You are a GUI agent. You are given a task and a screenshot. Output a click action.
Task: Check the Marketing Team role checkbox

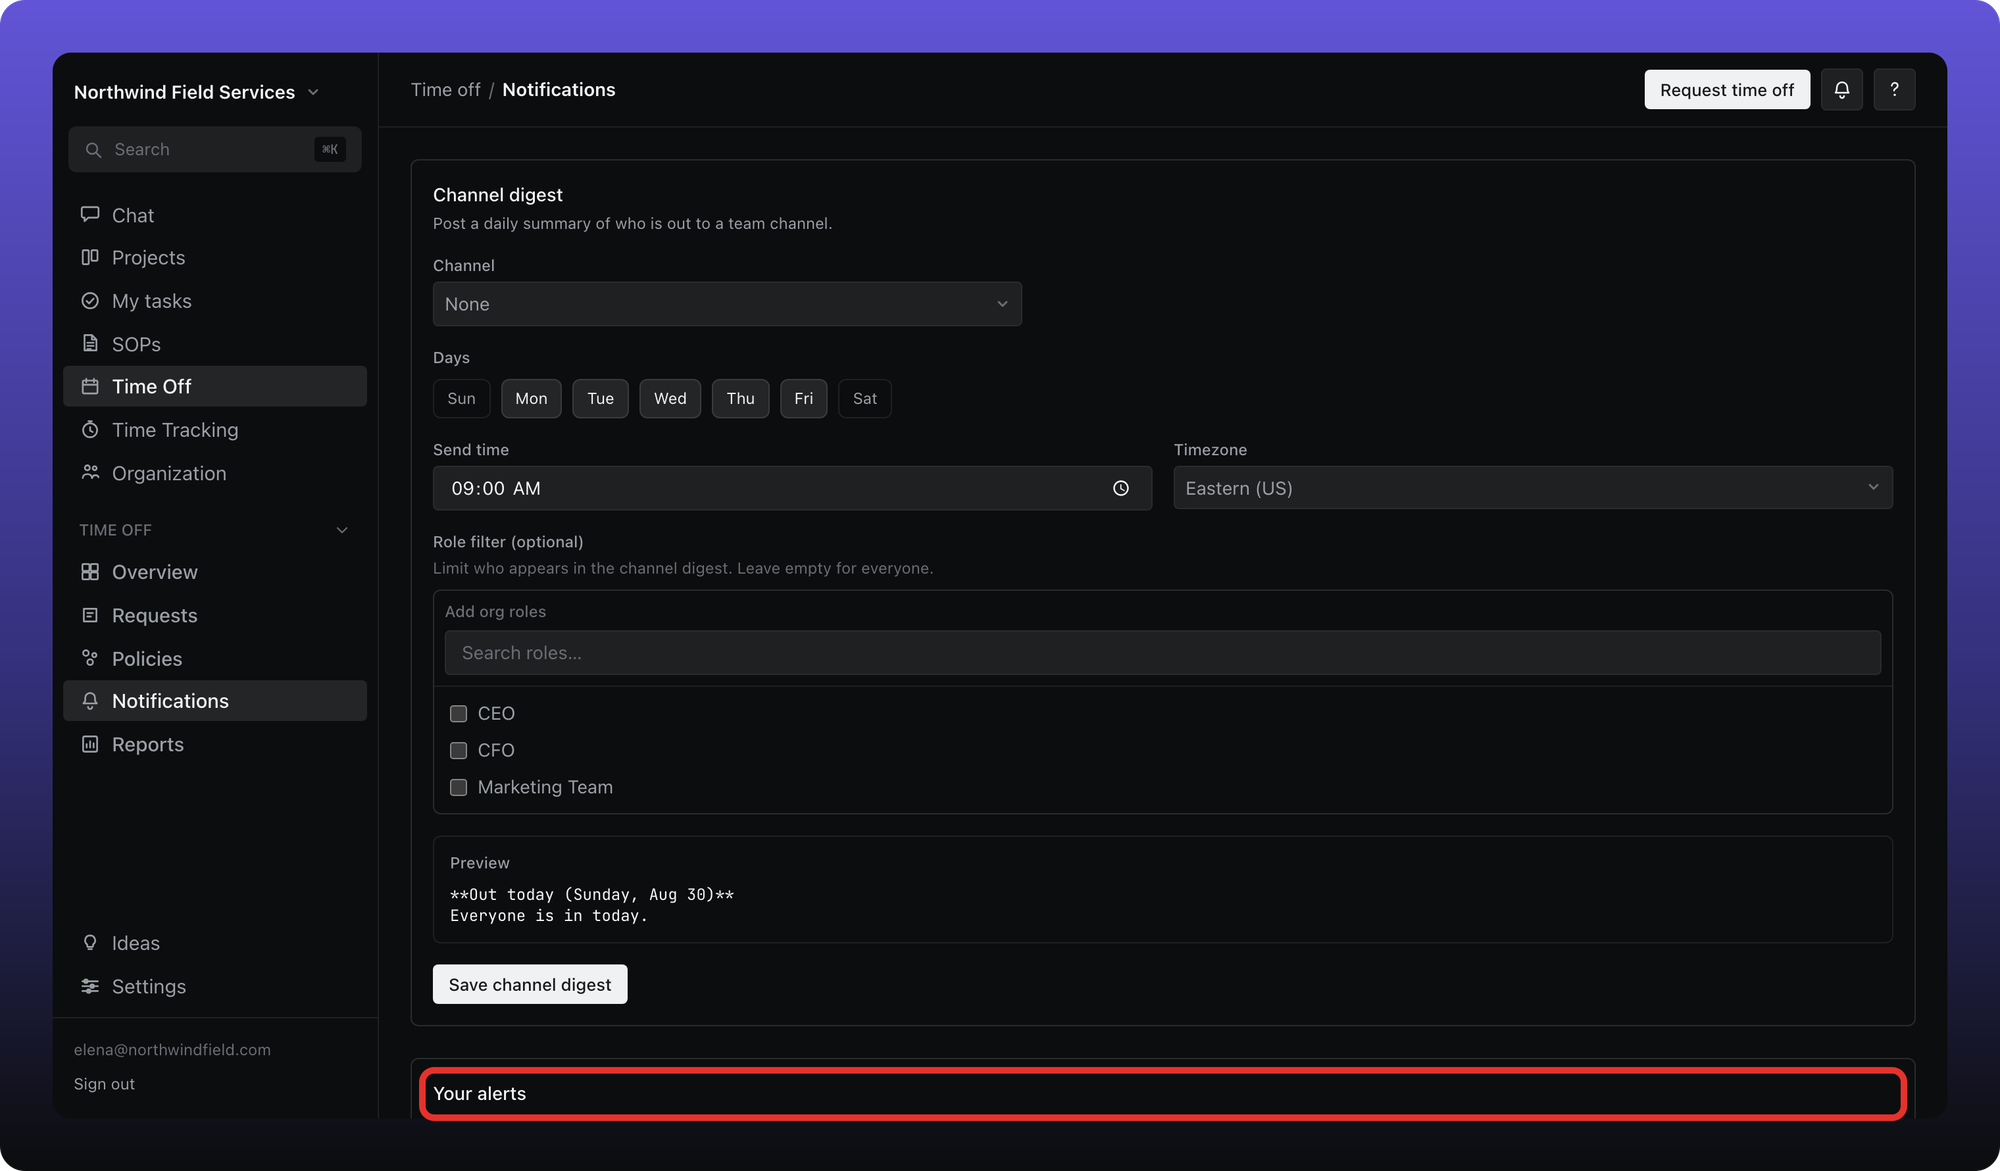(x=458, y=787)
